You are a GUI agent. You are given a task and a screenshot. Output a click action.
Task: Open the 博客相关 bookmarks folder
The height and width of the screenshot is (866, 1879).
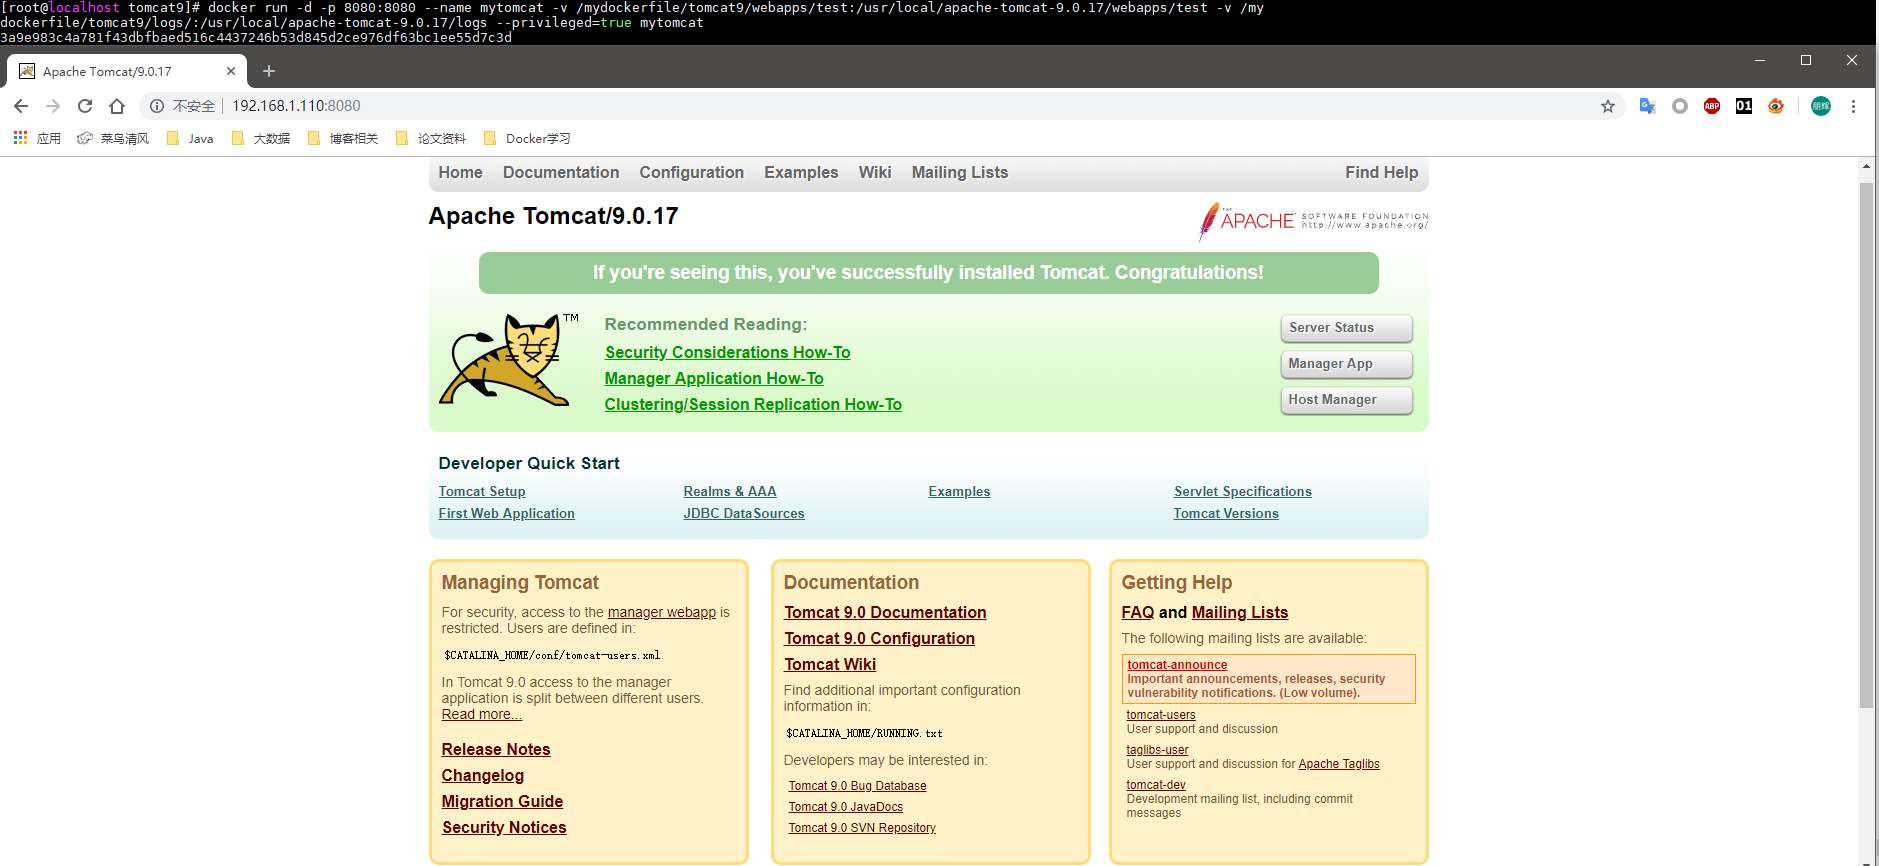pyautogui.click(x=342, y=138)
